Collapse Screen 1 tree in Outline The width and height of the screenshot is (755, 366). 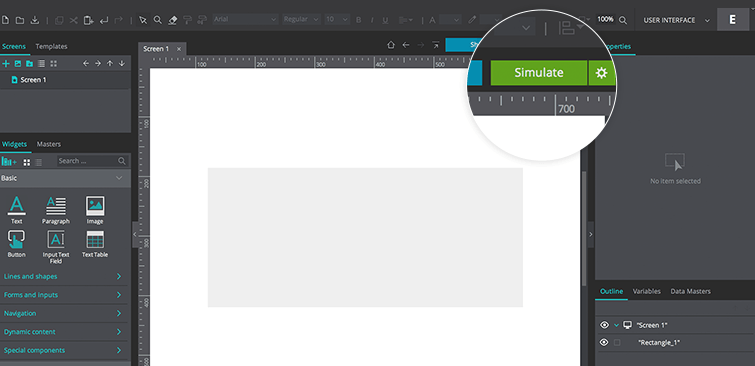[x=616, y=325]
